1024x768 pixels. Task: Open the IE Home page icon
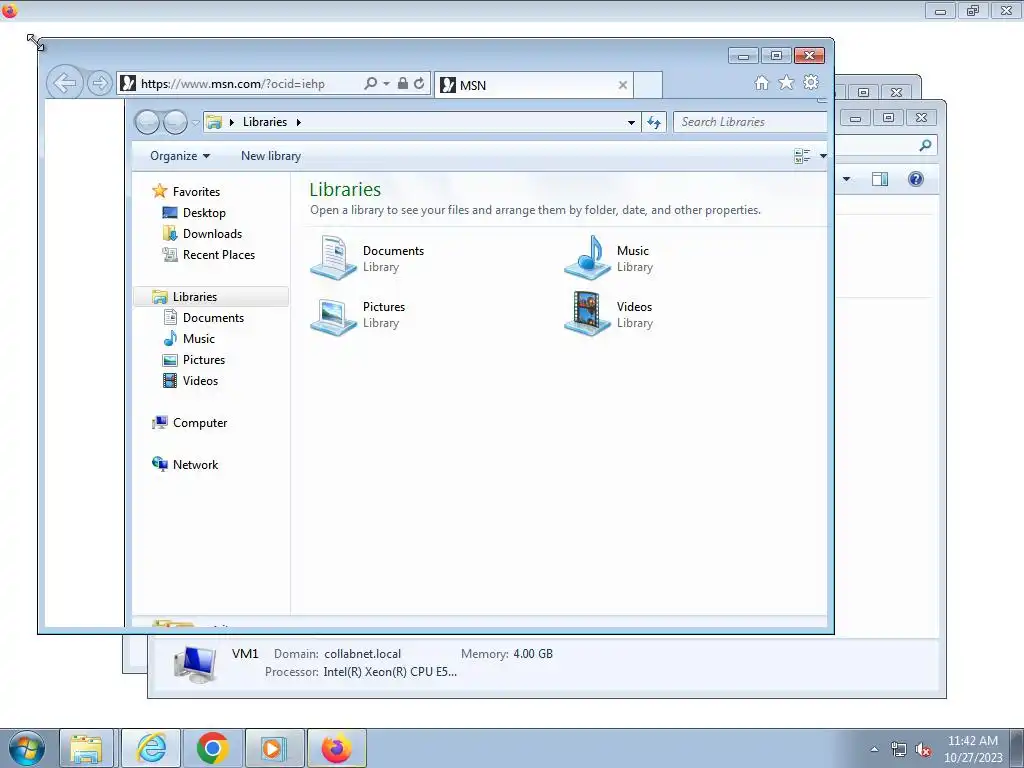(761, 82)
